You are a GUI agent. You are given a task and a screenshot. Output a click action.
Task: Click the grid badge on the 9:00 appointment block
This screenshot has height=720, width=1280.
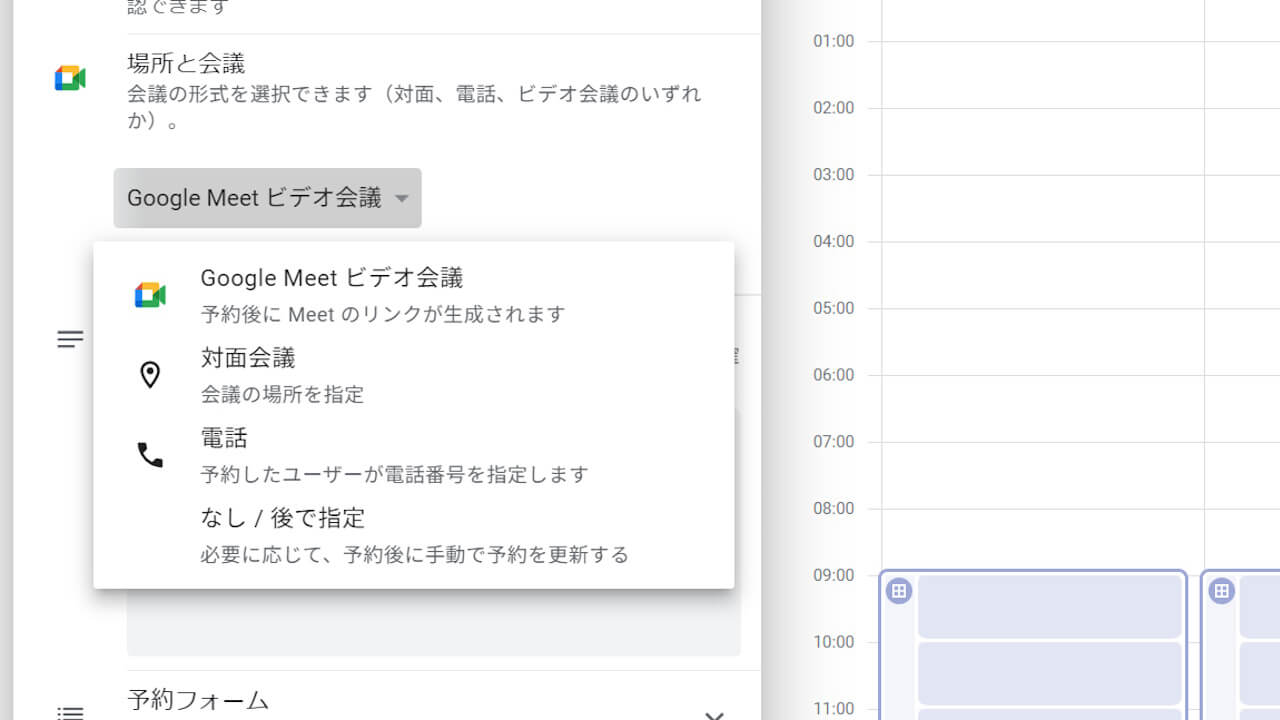point(898,591)
